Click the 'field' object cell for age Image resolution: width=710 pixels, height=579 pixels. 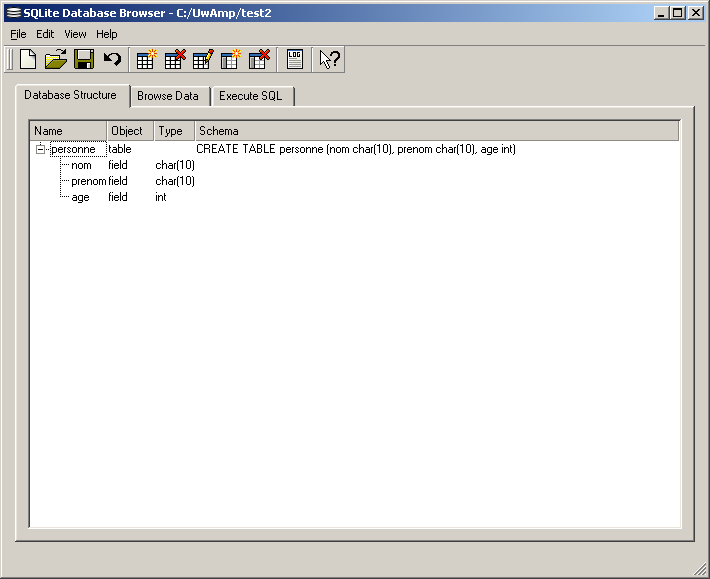(118, 197)
